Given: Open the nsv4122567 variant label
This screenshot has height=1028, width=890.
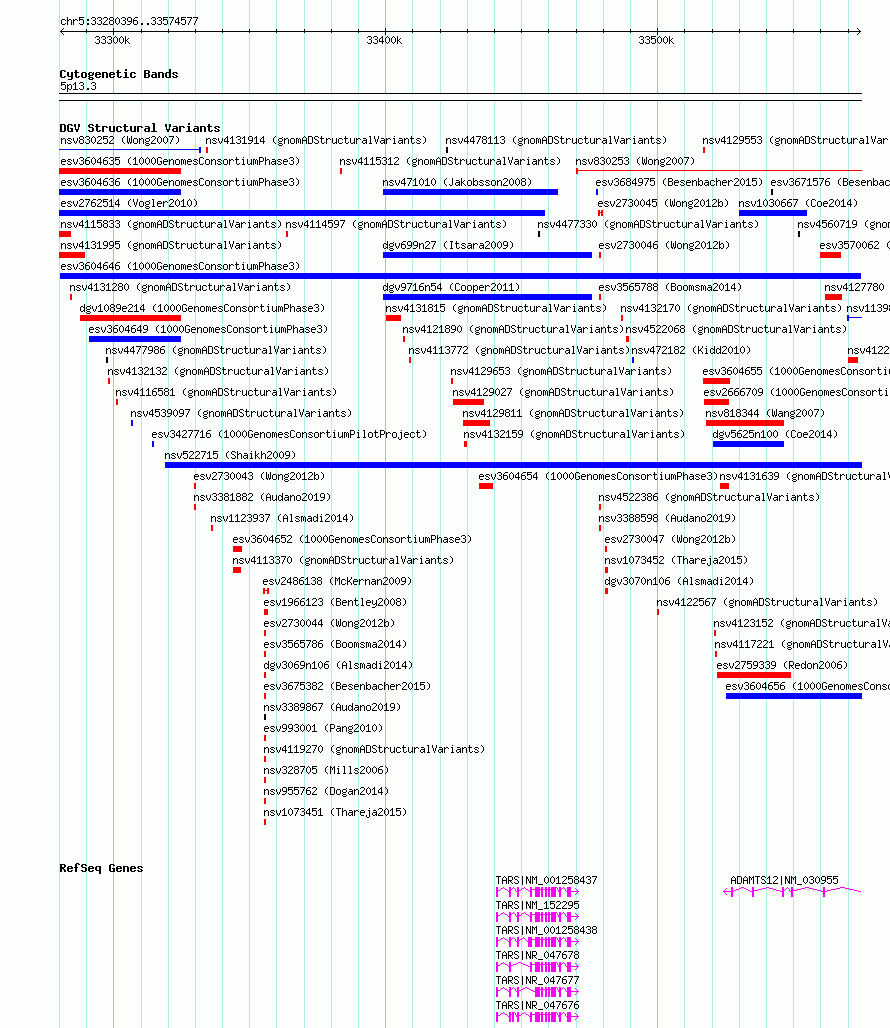Looking at the screenshot, I should (767, 602).
